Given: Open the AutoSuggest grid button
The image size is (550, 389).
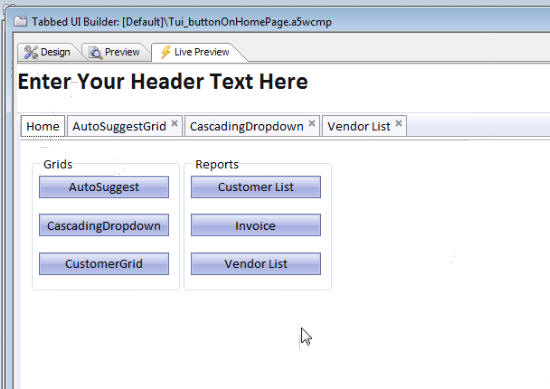Looking at the screenshot, I should tap(104, 187).
